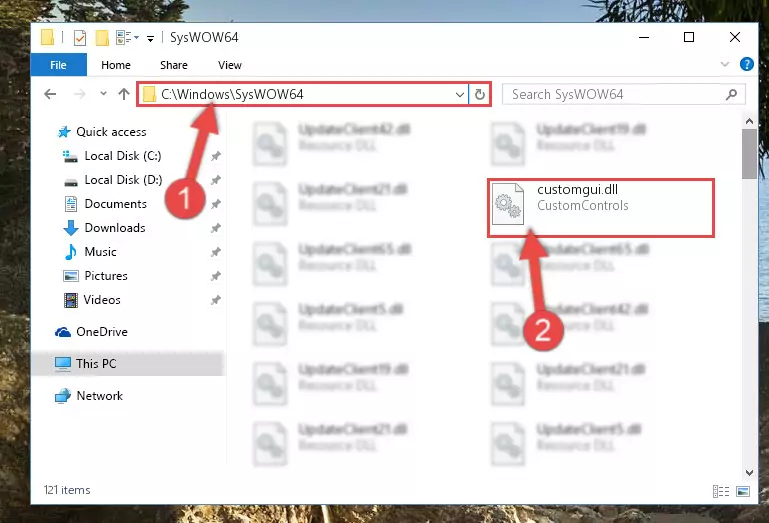Expand the ribbon with the chevron
The width and height of the screenshot is (769, 523).
[x=725, y=64]
